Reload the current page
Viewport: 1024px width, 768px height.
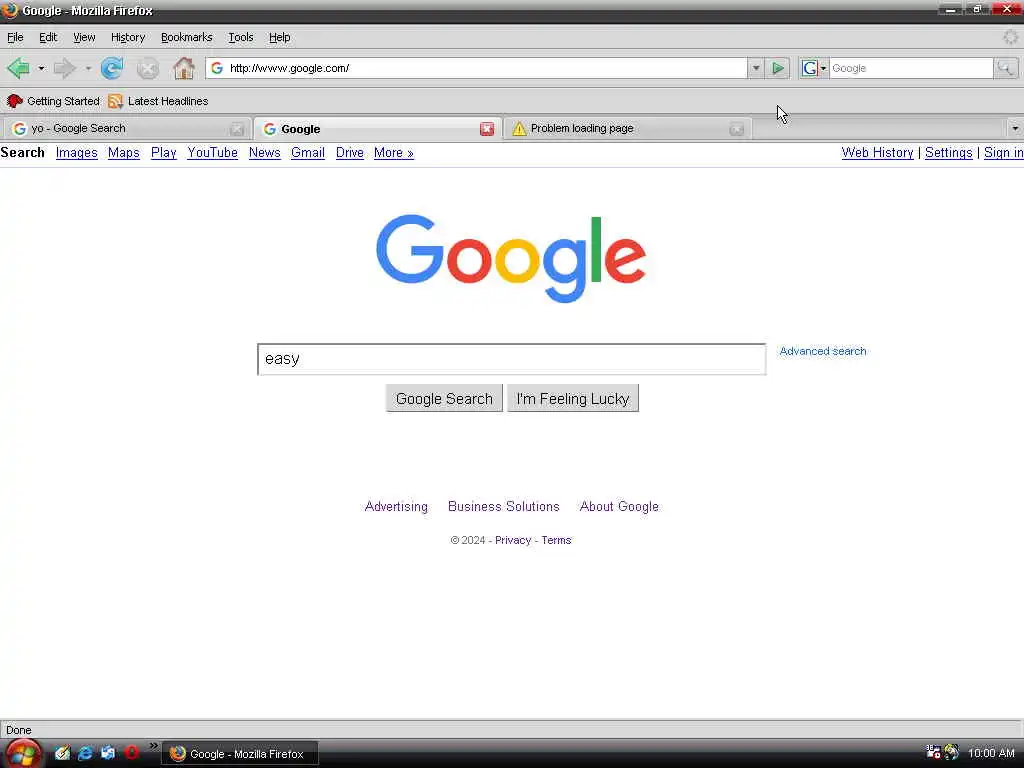[x=112, y=68]
